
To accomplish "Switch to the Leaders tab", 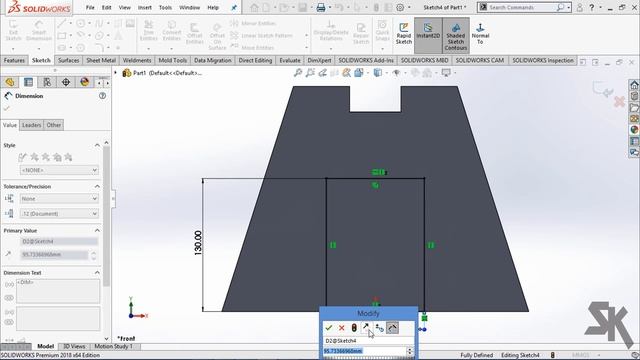I will pos(31,125).
